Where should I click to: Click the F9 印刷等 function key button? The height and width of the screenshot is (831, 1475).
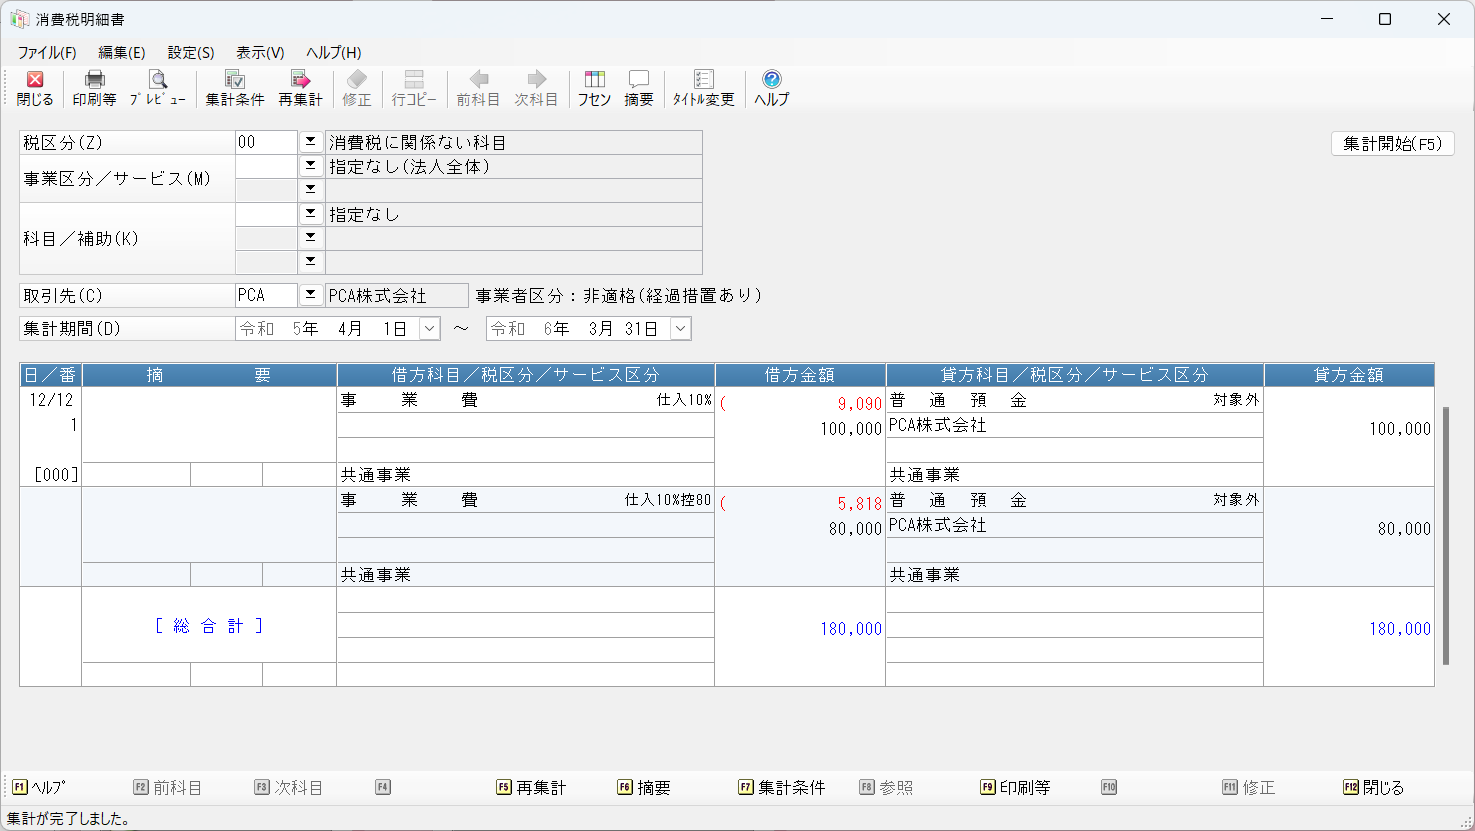pyautogui.click(x=1015, y=788)
